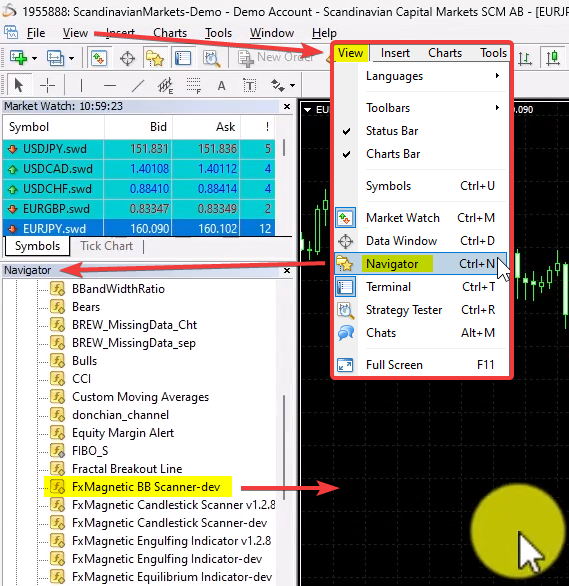Choose Symbols Ctrl+U in View menu
Image resolution: width=569 pixels, height=586 pixels.
click(421, 186)
